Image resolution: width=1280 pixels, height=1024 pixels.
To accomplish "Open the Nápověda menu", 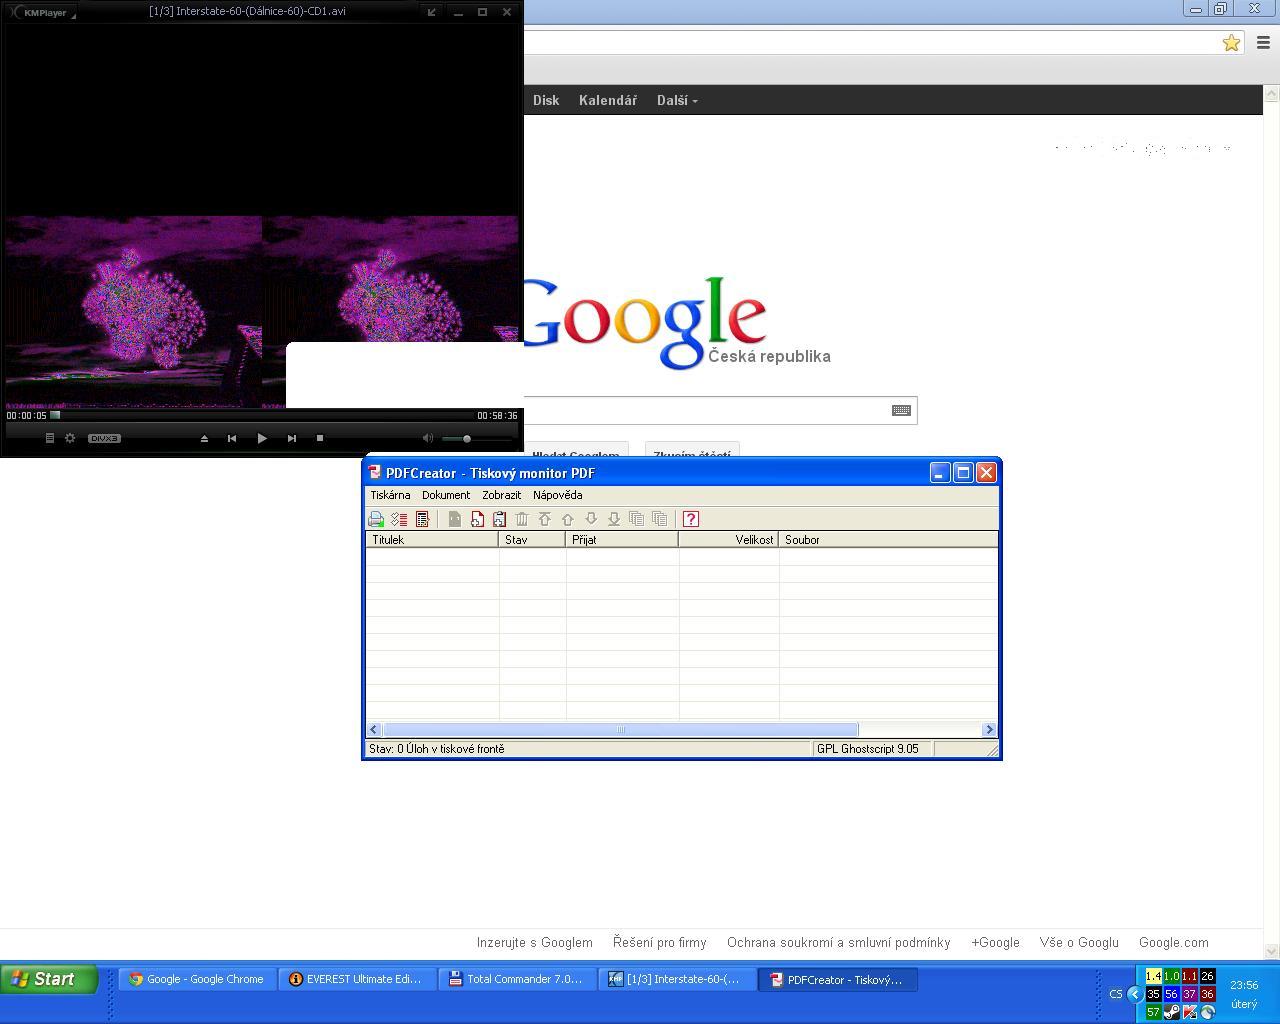I will pyautogui.click(x=557, y=495).
